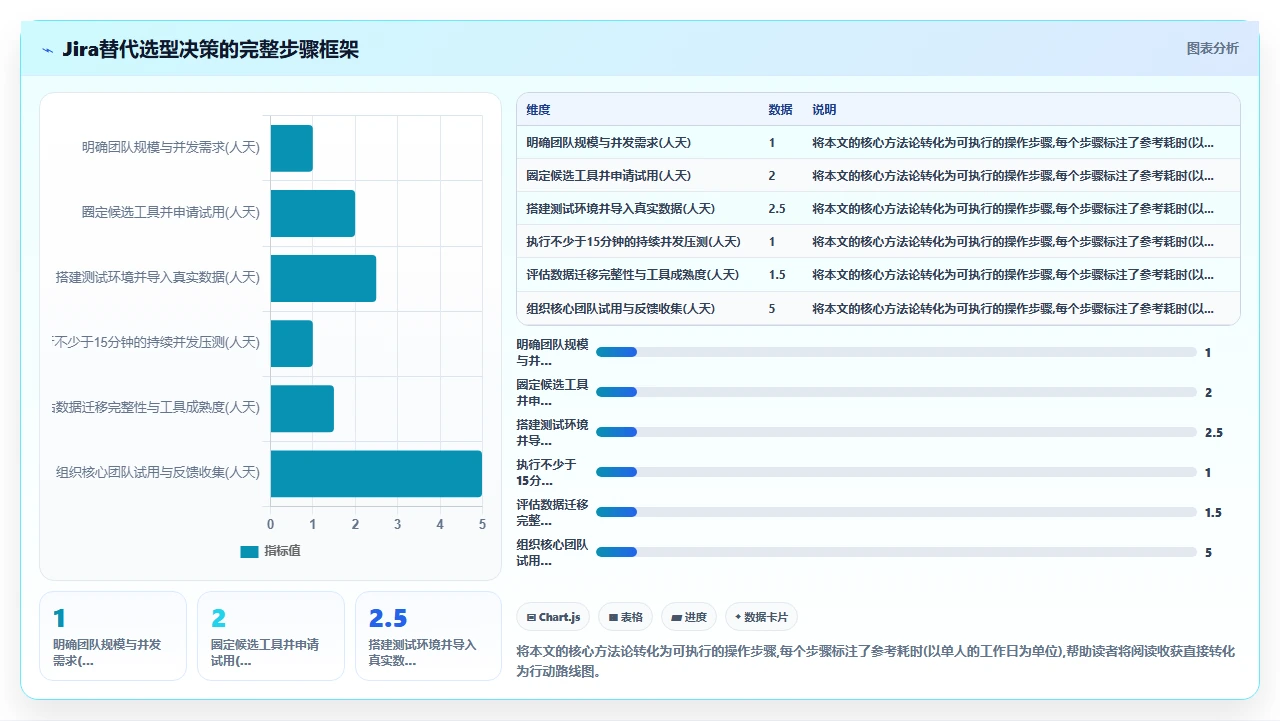Click the progress bar for 组织核心团队试用…

click(x=896, y=552)
